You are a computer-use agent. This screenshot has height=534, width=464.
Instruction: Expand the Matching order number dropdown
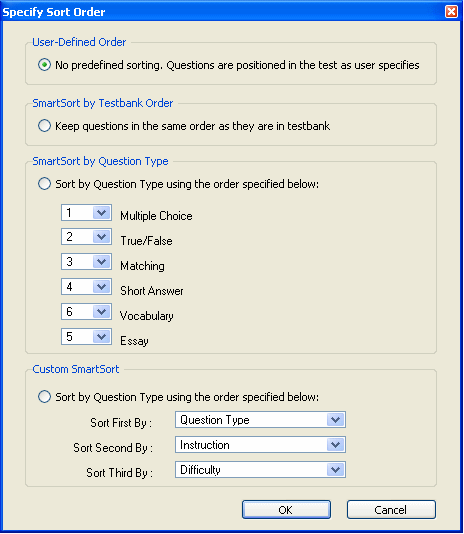101,262
